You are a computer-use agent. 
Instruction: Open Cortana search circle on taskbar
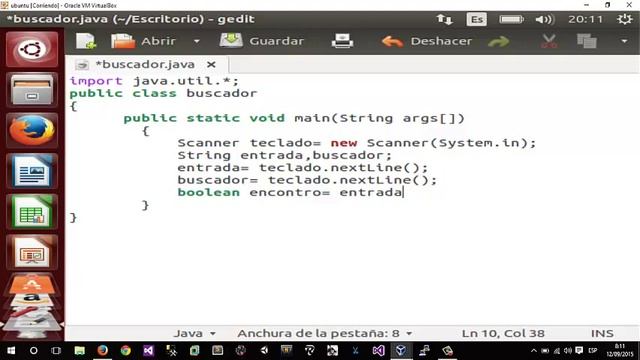[33, 351]
